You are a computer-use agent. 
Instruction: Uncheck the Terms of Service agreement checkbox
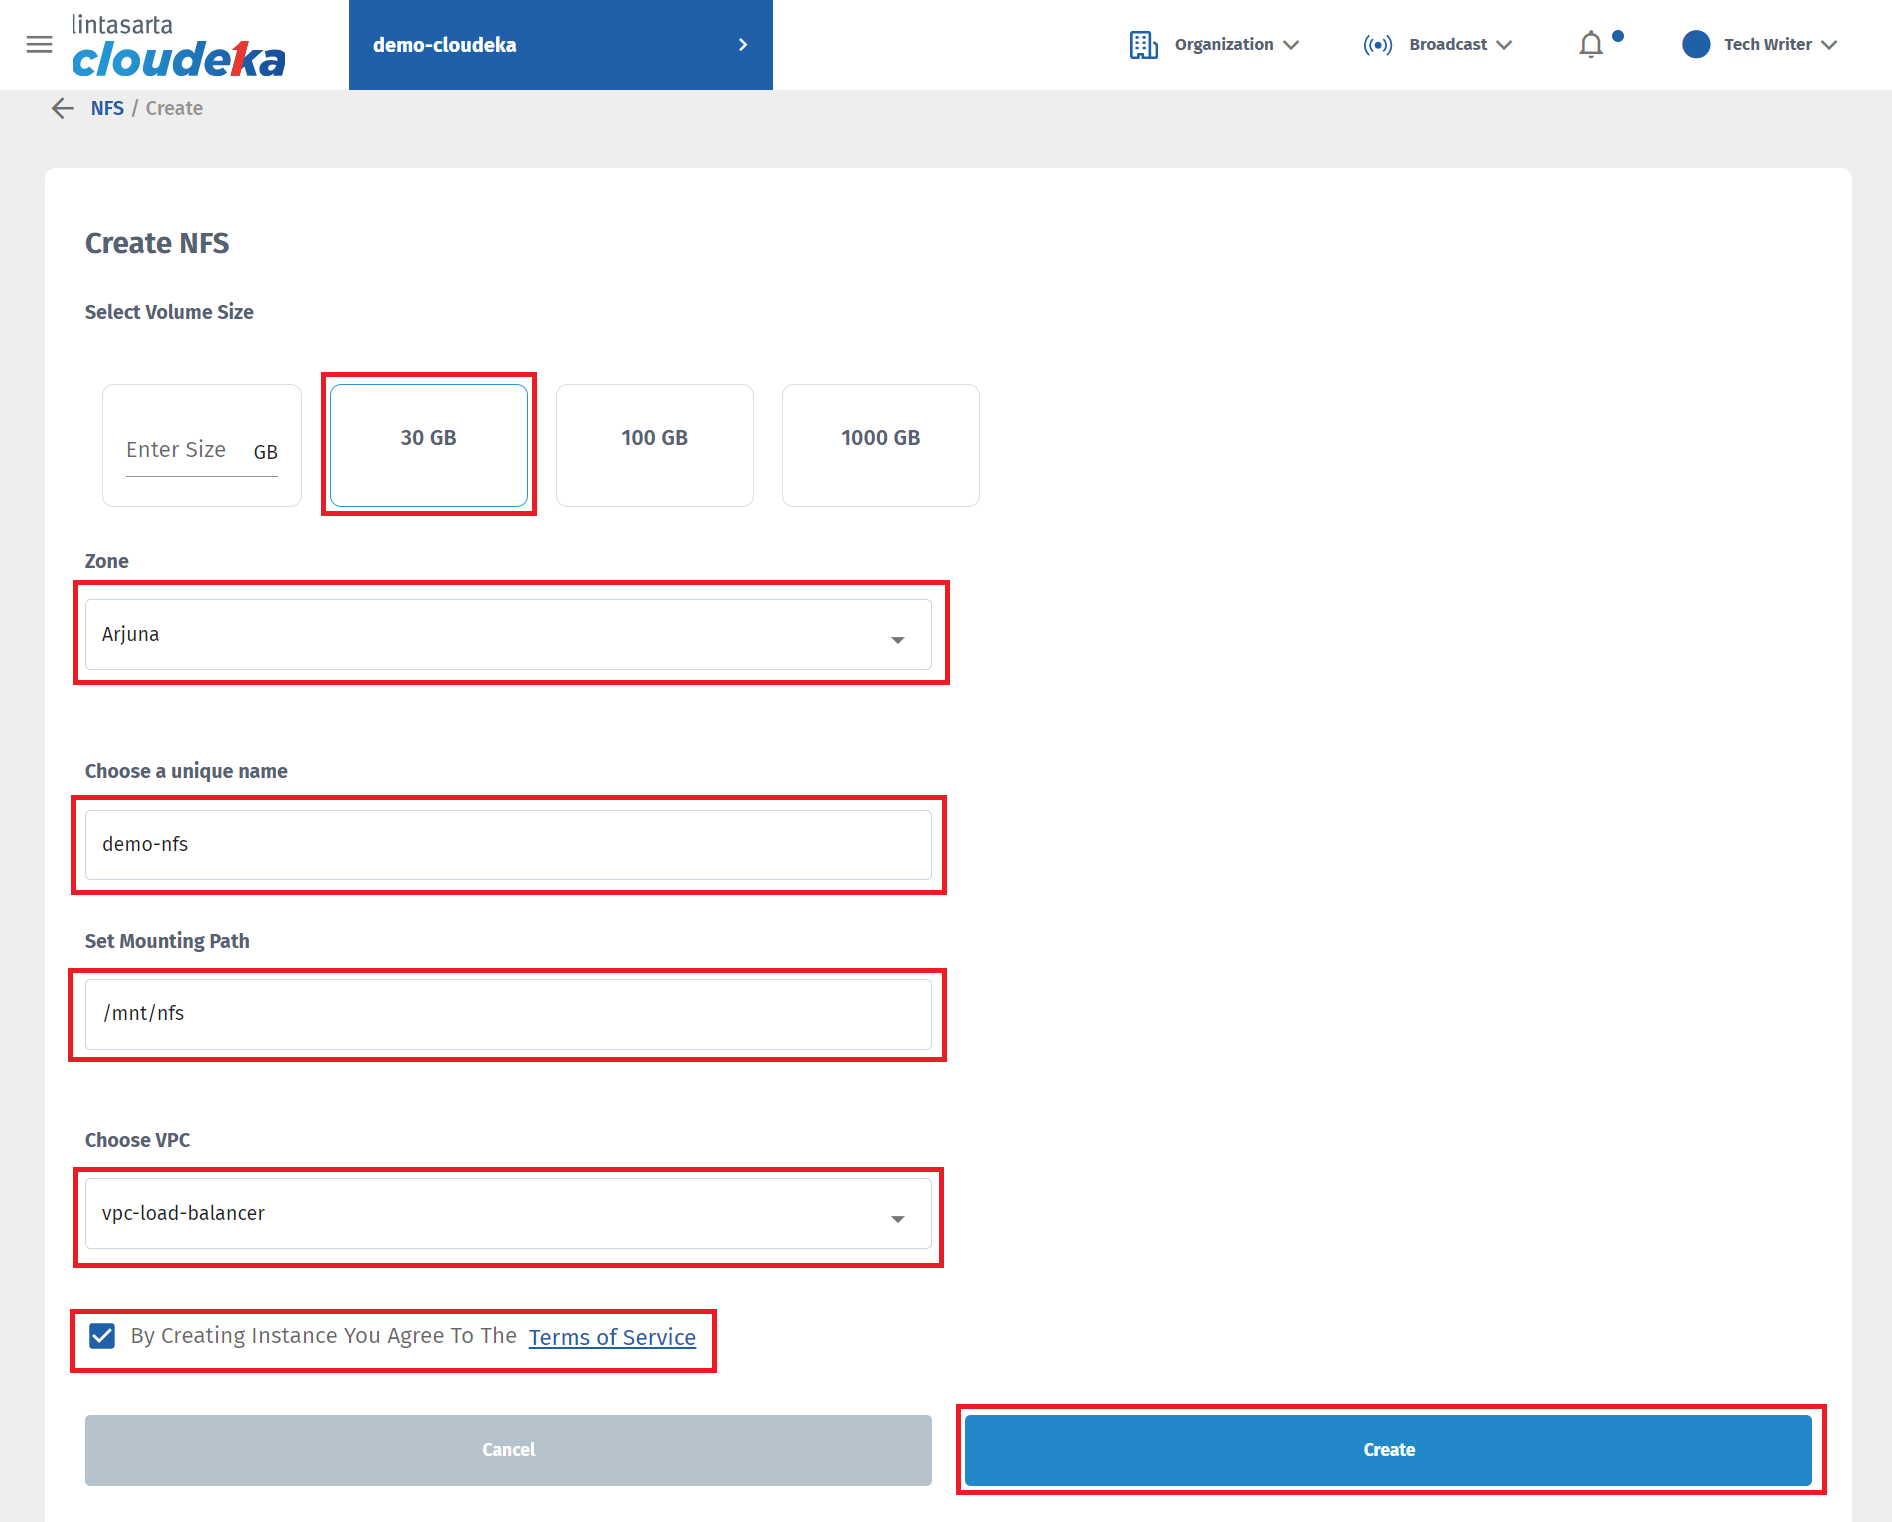click(x=102, y=1336)
